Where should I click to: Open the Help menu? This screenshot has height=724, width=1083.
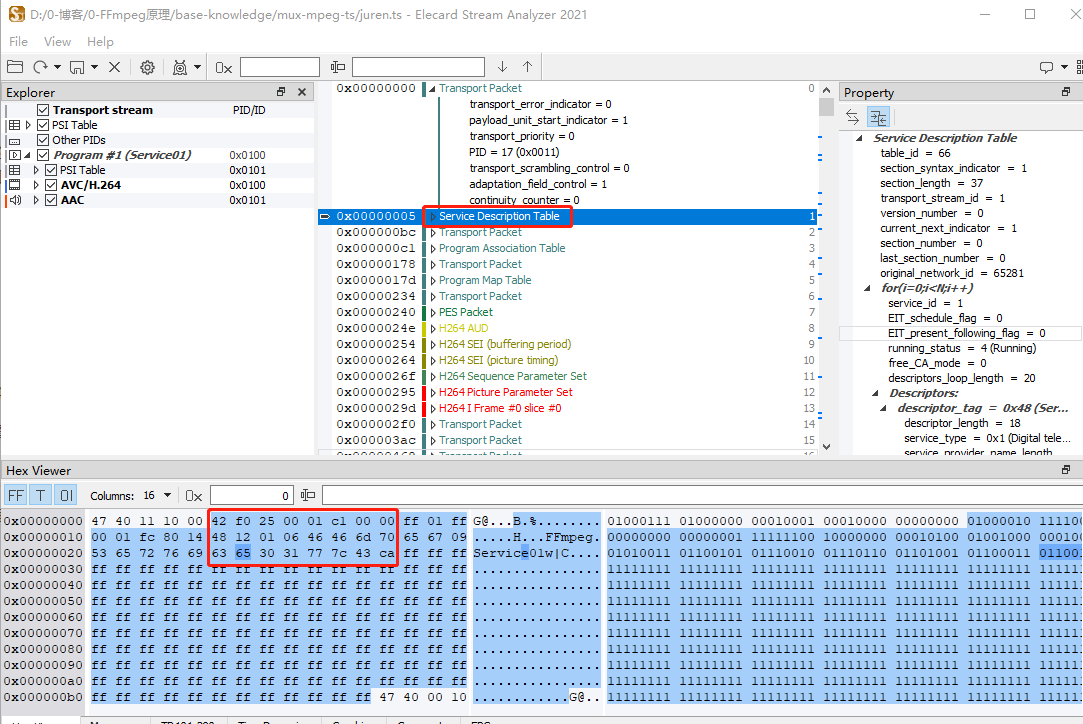100,42
